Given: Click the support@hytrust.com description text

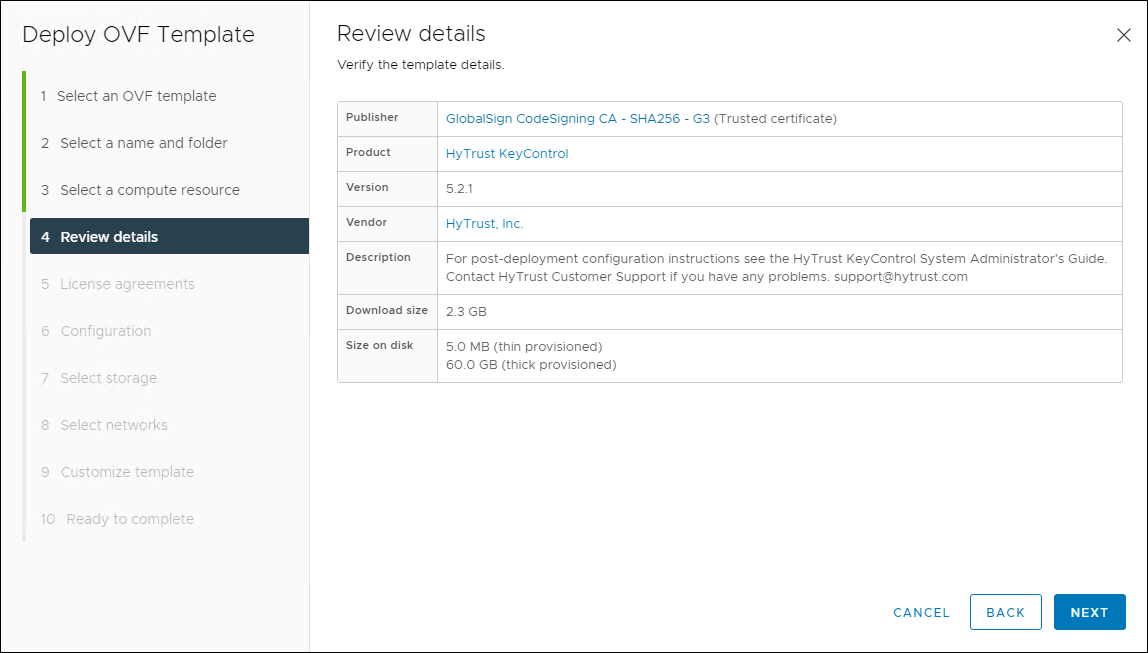Looking at the screenshot, I should tap(901, 277).
